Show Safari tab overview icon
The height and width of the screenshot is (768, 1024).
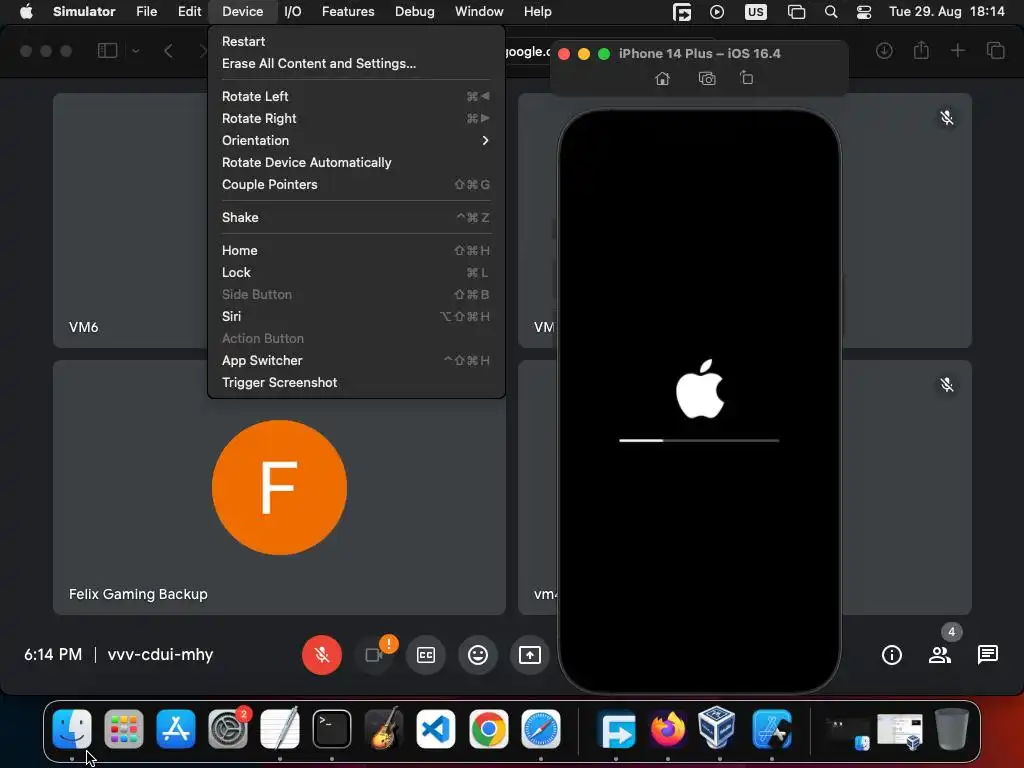pyautogui.click(x=995, y=50)
